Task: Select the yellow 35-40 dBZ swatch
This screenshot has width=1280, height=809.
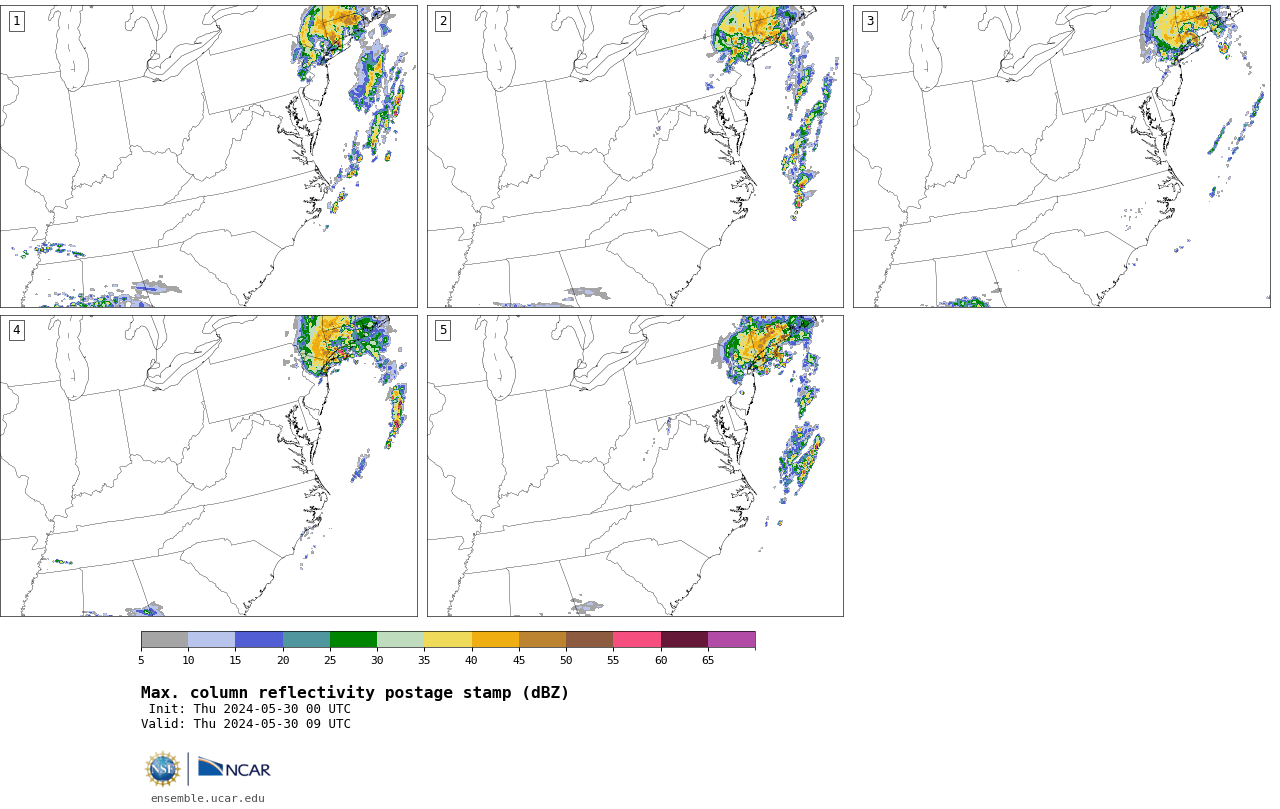Action: click(x=448, y=640)
